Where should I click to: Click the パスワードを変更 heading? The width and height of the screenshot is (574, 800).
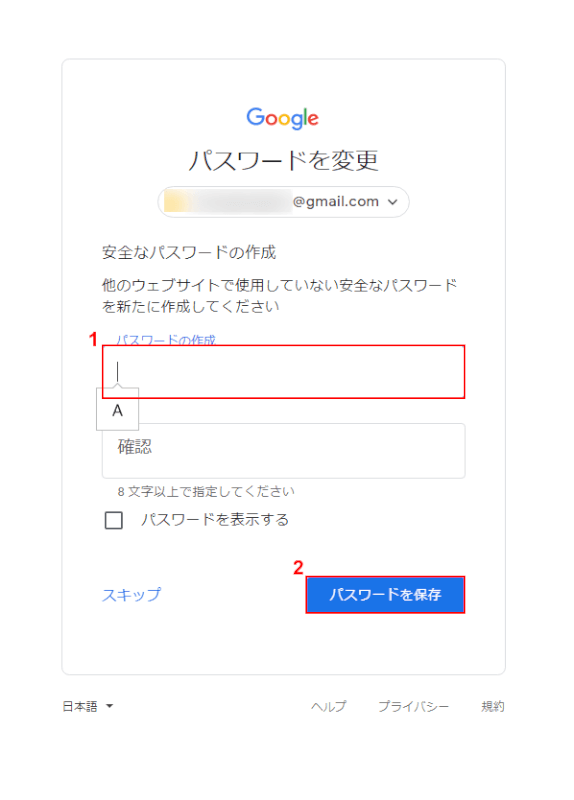(284, 160)
